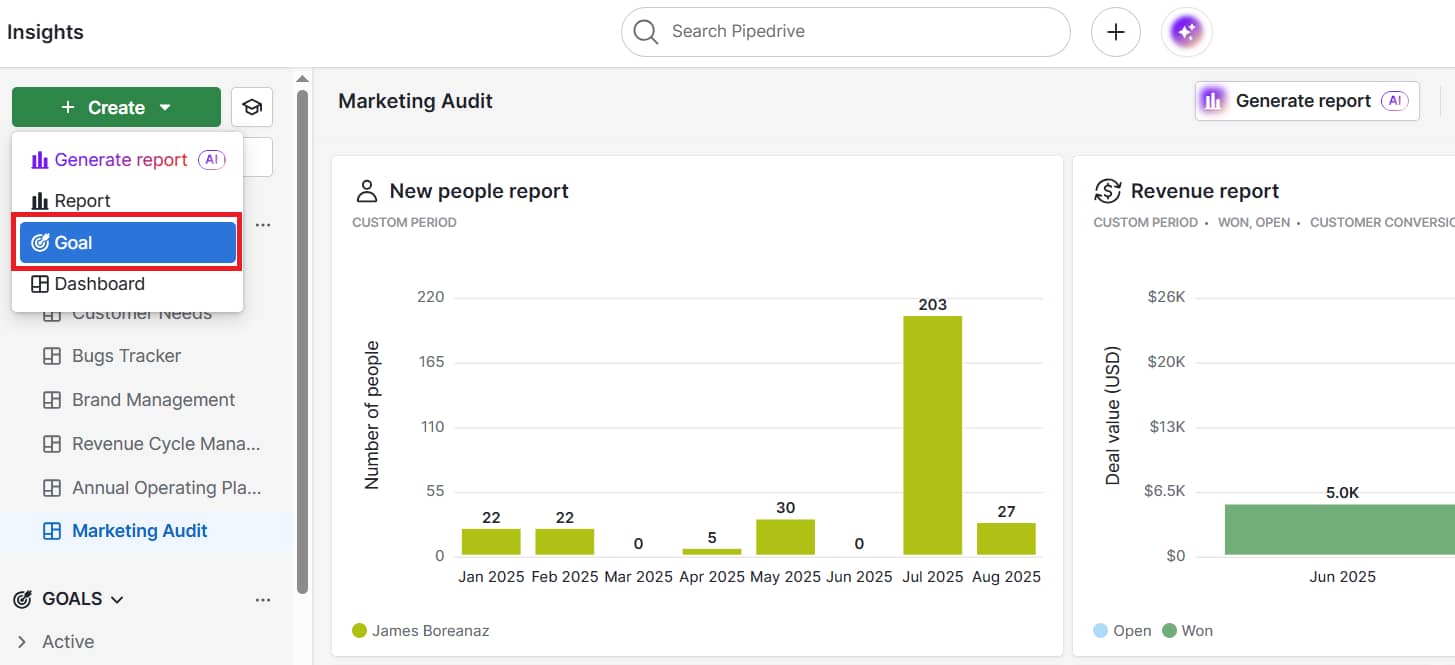1455x665 pixels.
Task: Click the search magnifier icon
Action: 645,31
